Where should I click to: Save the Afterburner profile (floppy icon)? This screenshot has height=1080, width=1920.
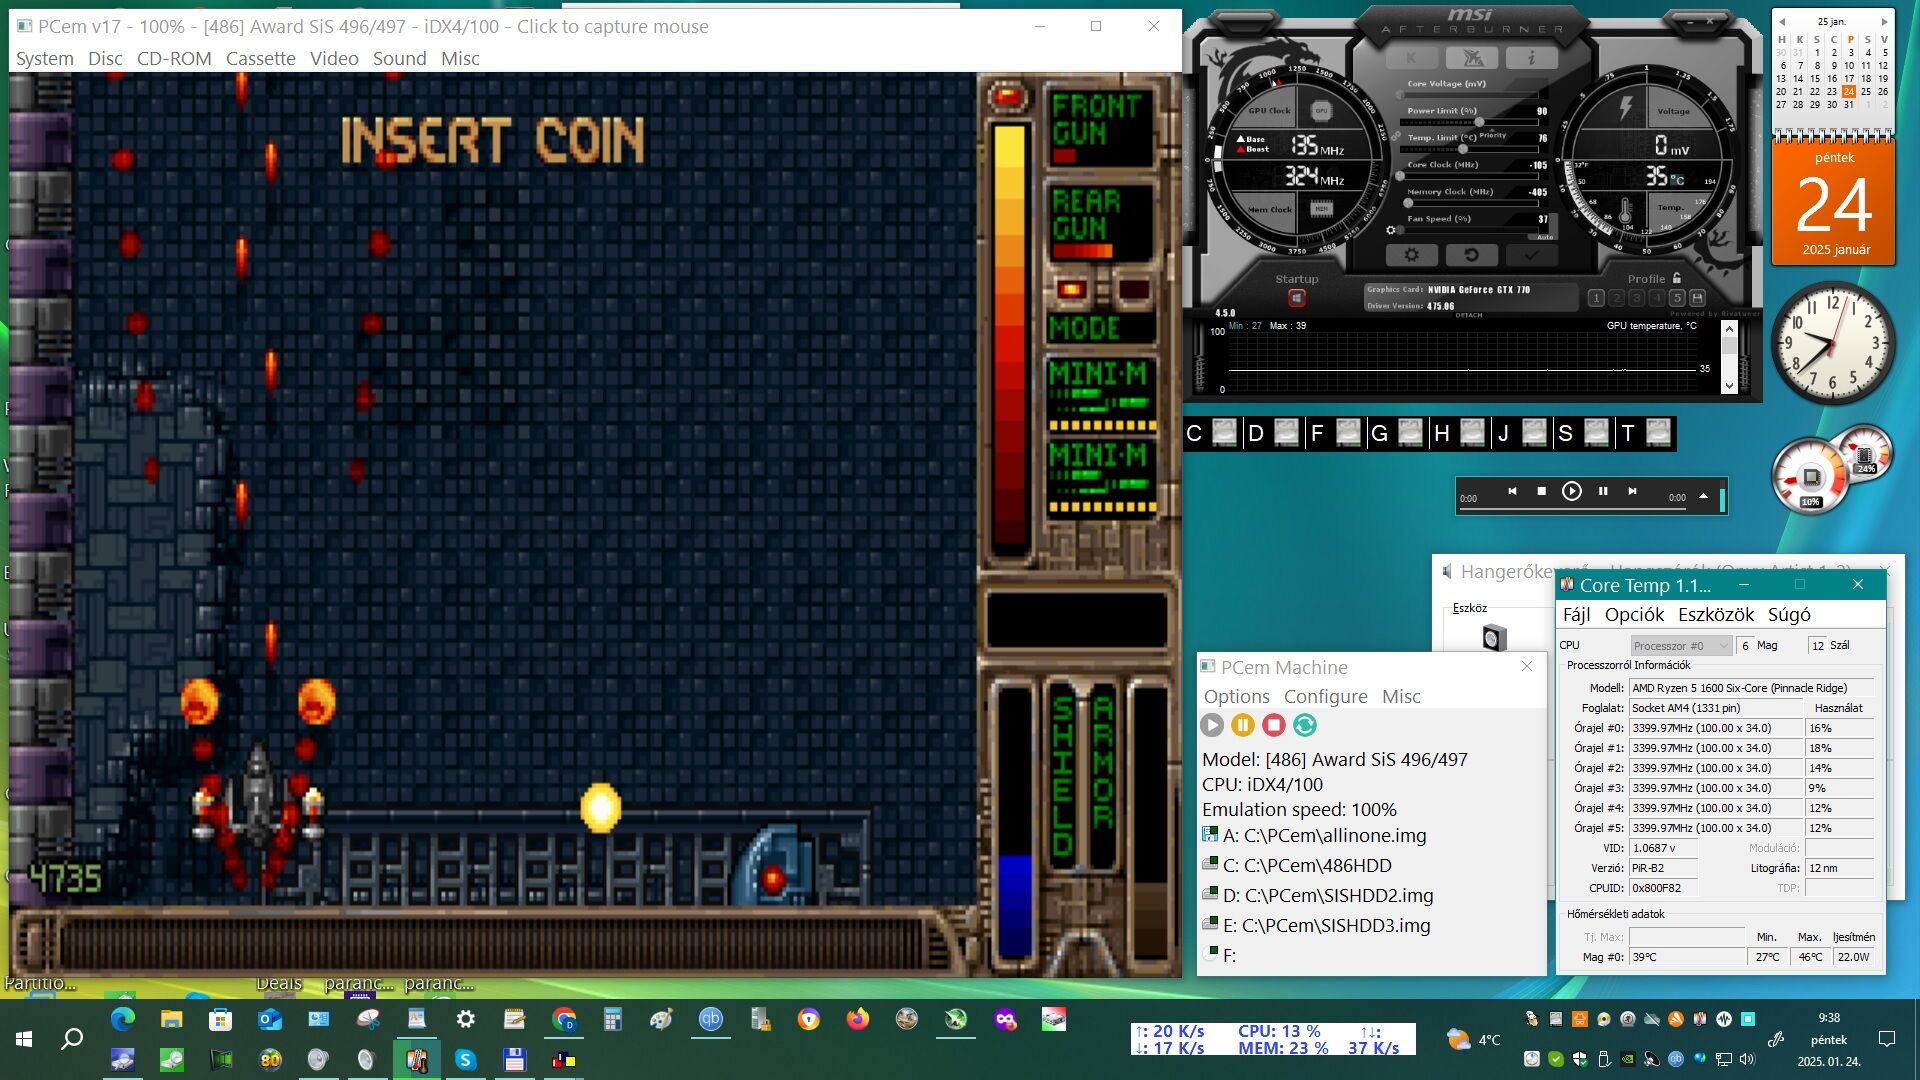point(1697,298)
